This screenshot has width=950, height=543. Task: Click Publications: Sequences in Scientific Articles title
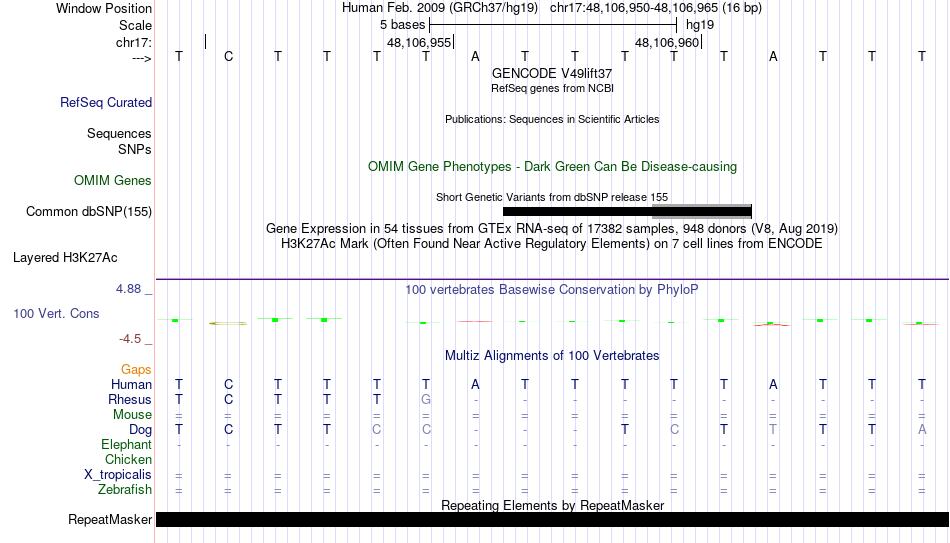click(552, 119)
